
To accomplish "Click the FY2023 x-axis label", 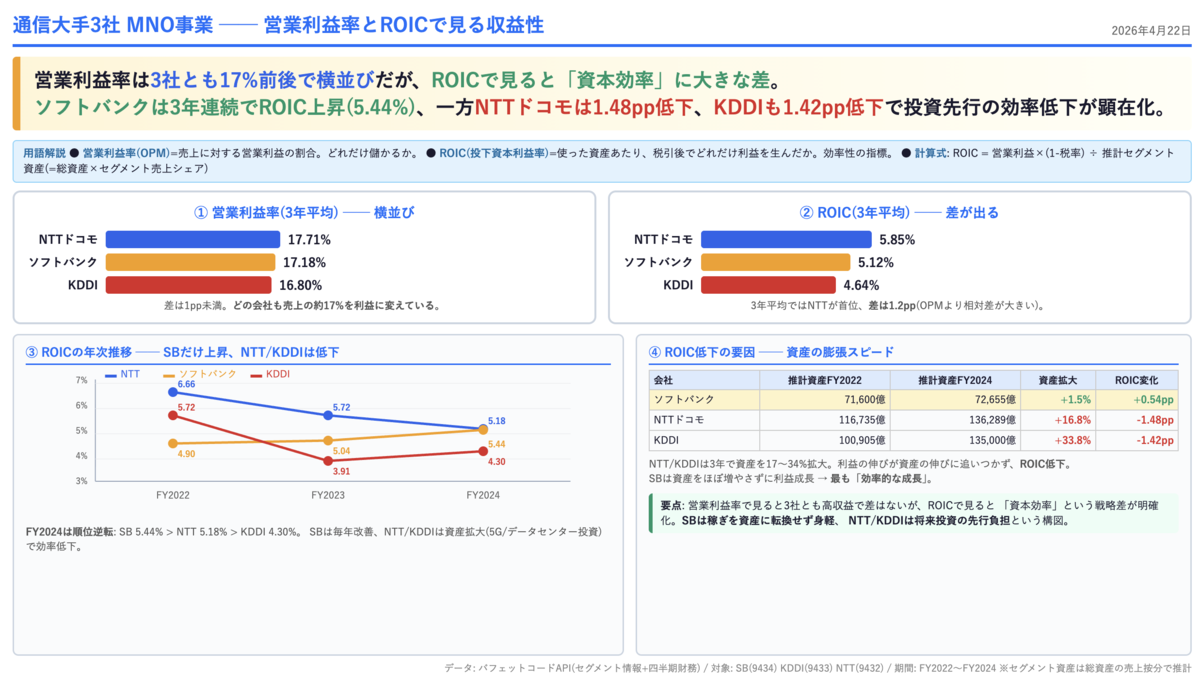I will tap(327, 494).
